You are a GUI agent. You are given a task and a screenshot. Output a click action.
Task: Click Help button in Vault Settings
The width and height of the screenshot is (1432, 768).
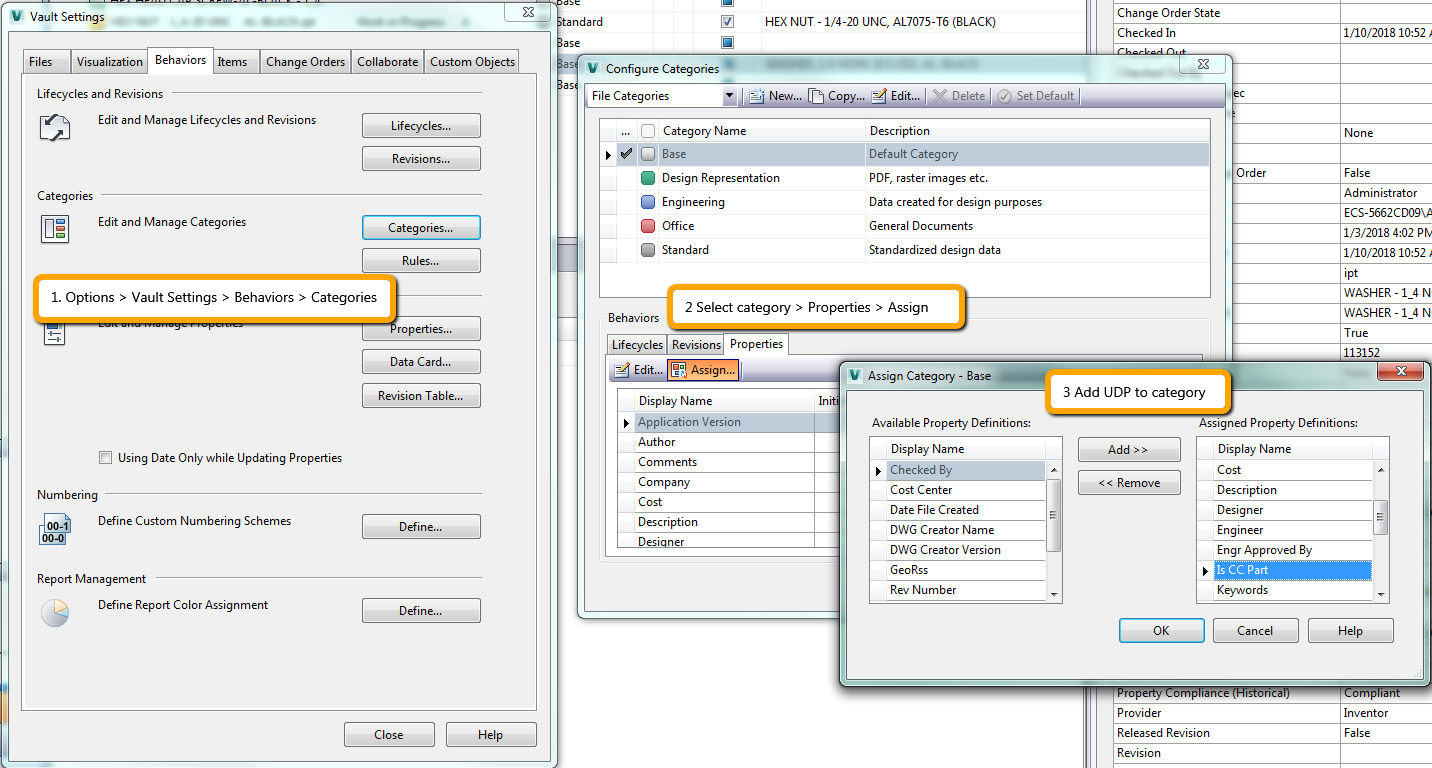(x=491, y=735)
